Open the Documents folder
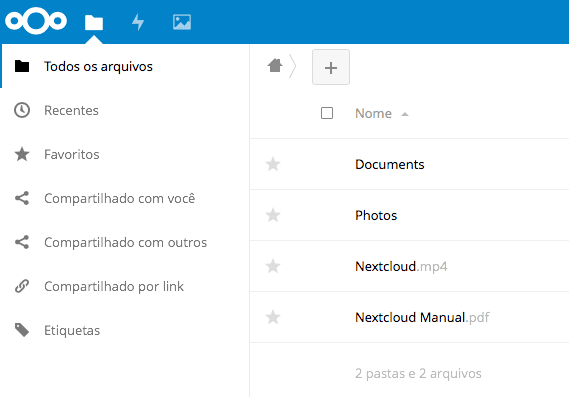Screen dimensions: 569x397 pos(390,164)
